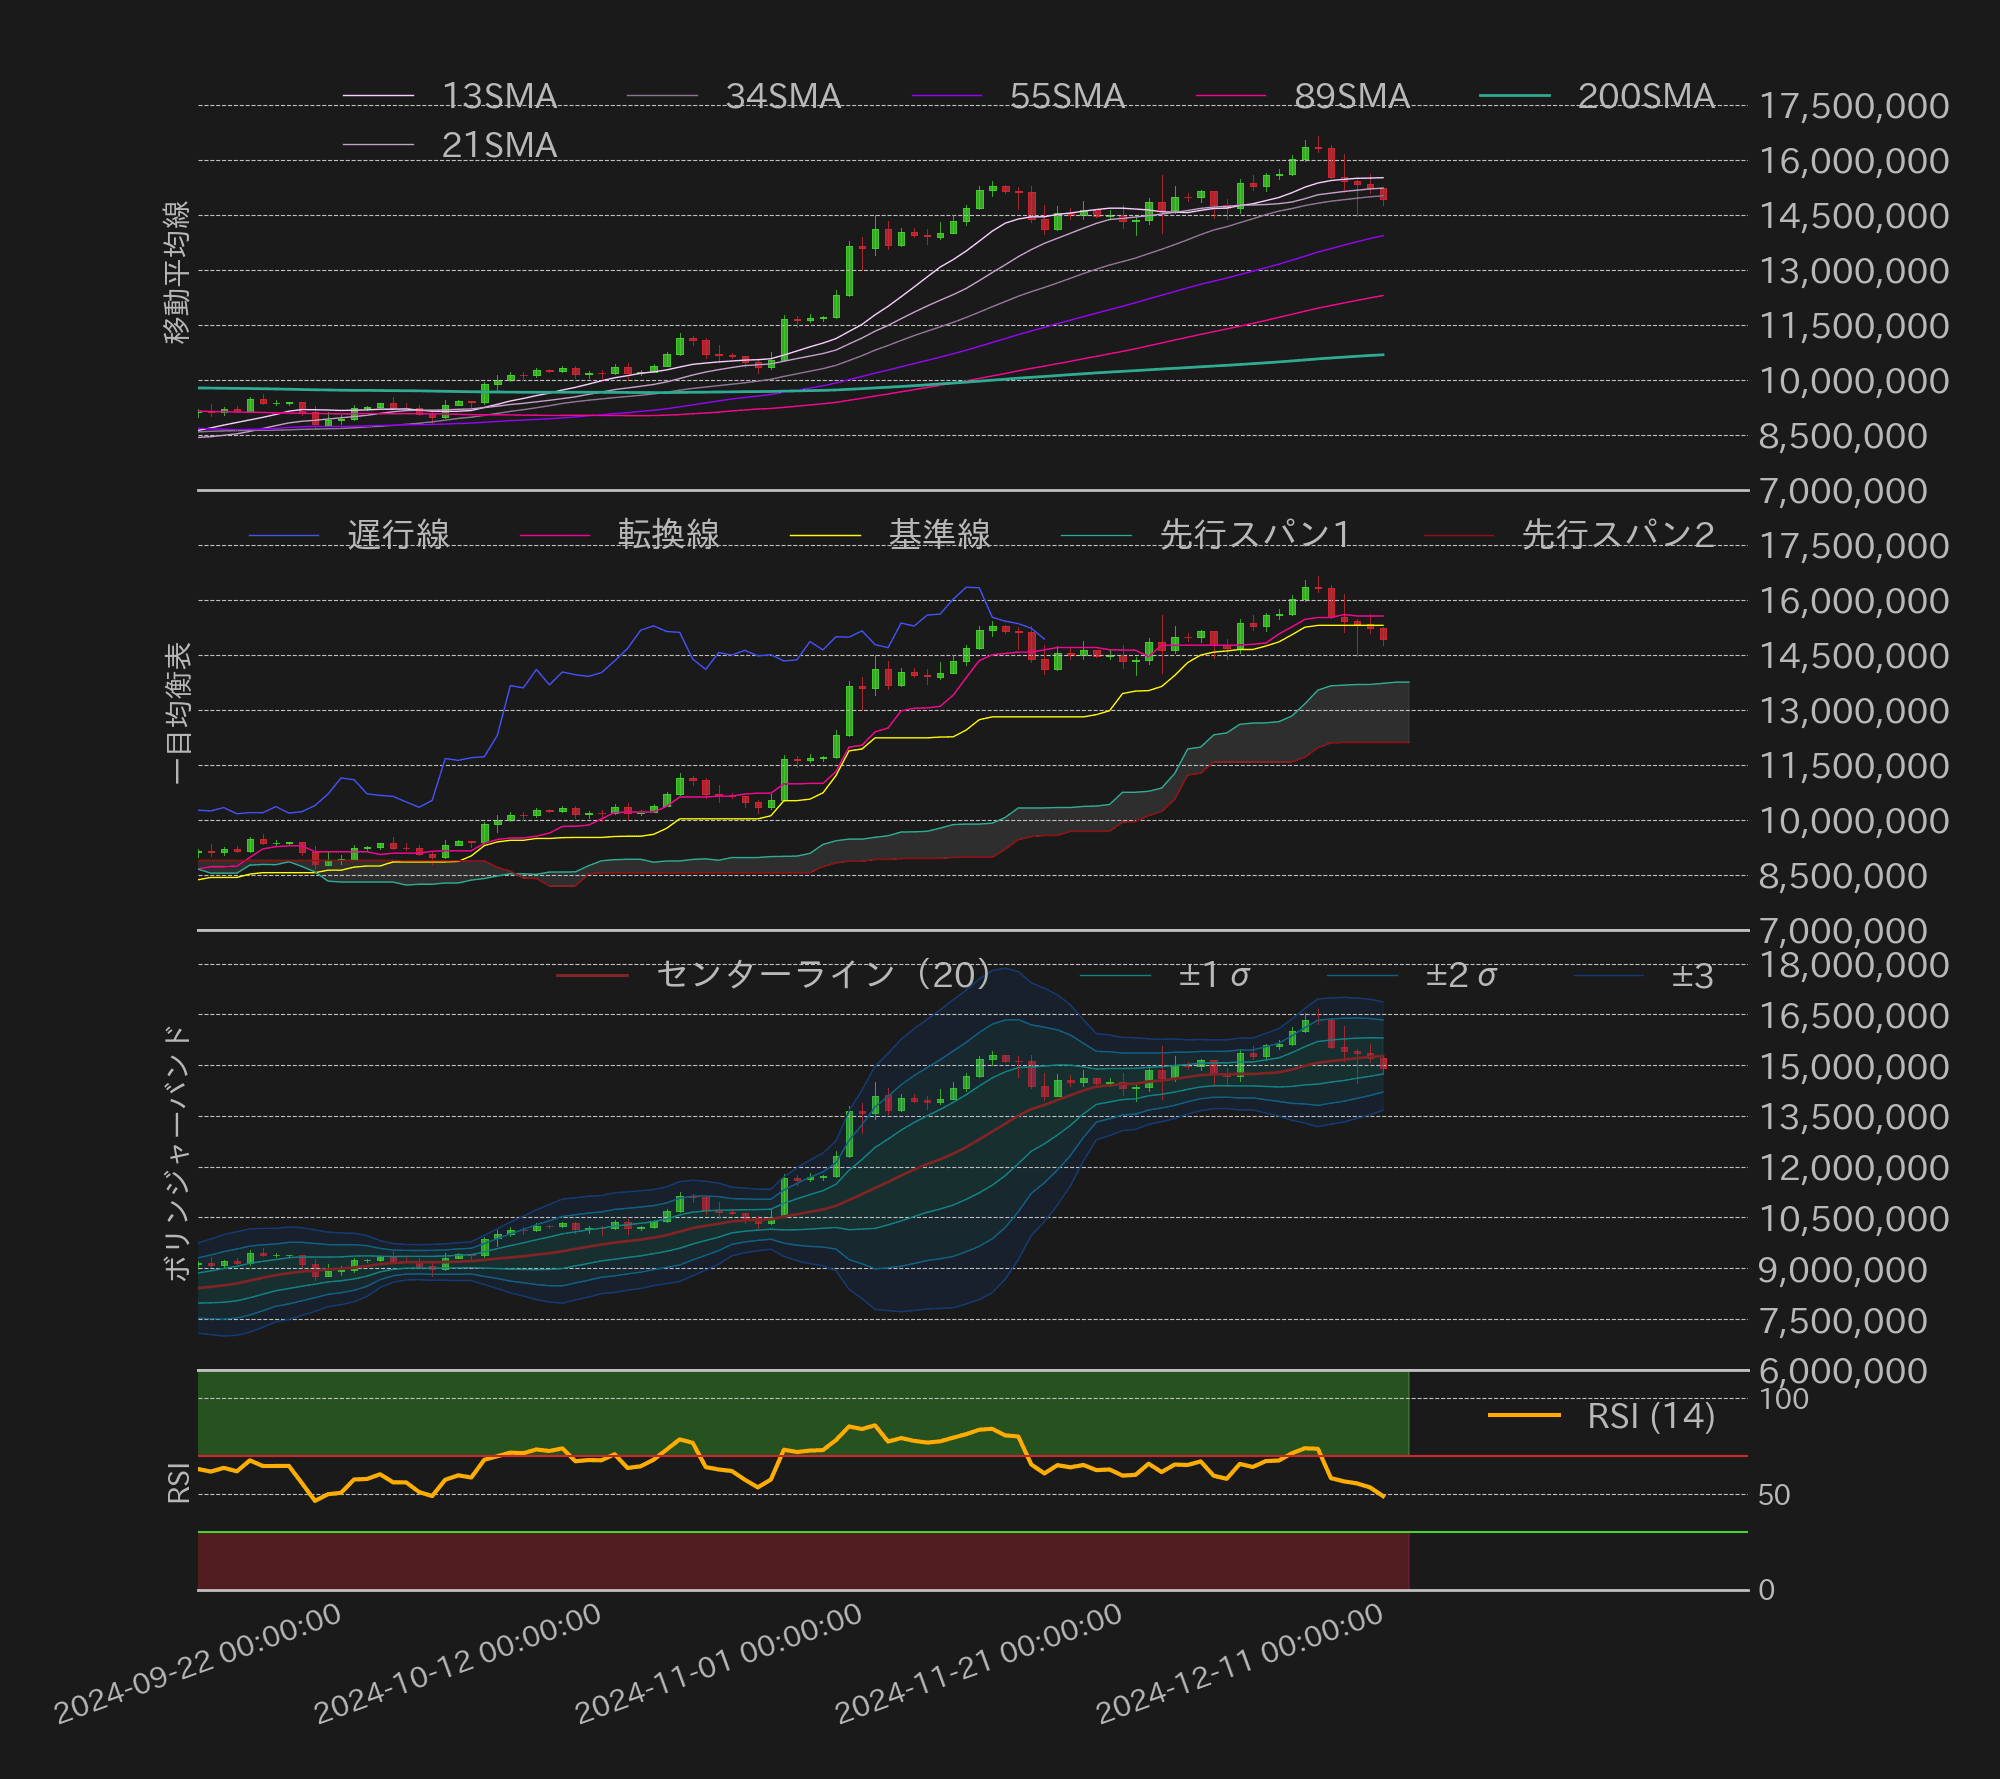Click the RSI (14) legend entry

click(x=1650, y=1416)
